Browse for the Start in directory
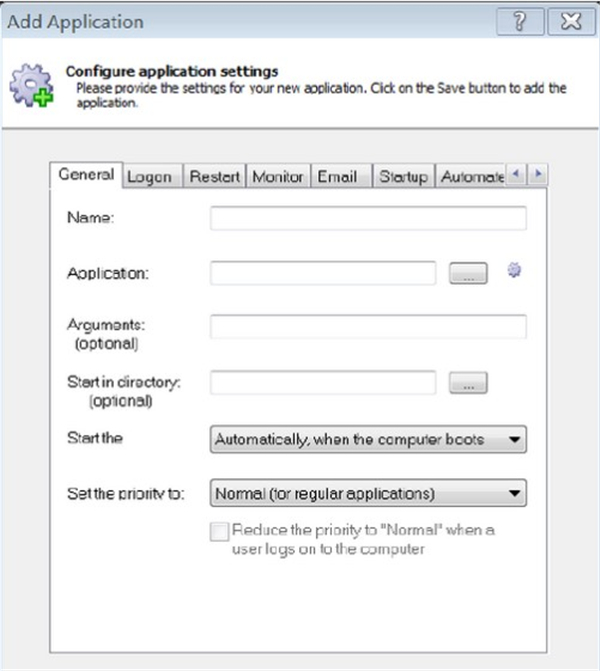The width and height of the screenshot is (600, 671). tap(468, 382)
